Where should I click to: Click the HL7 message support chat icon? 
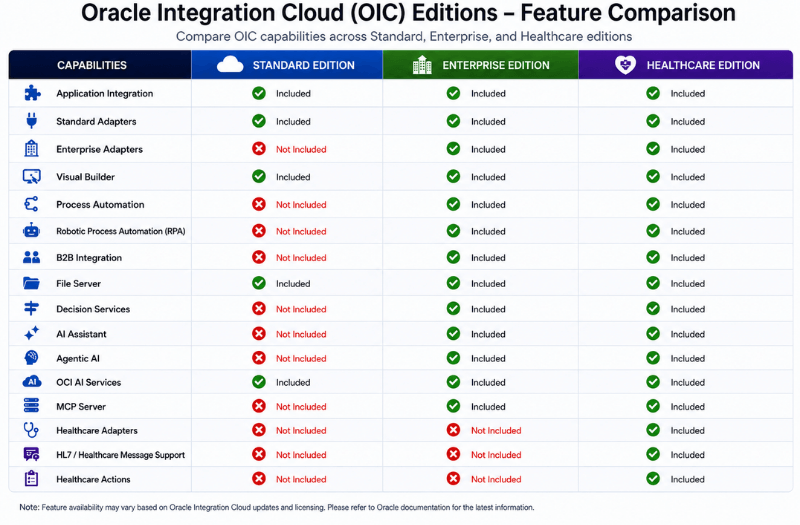(32, 454)
